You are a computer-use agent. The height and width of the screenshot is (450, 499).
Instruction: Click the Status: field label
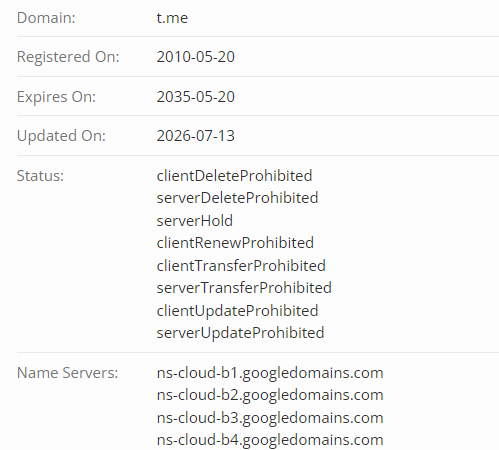pos(40,176)
